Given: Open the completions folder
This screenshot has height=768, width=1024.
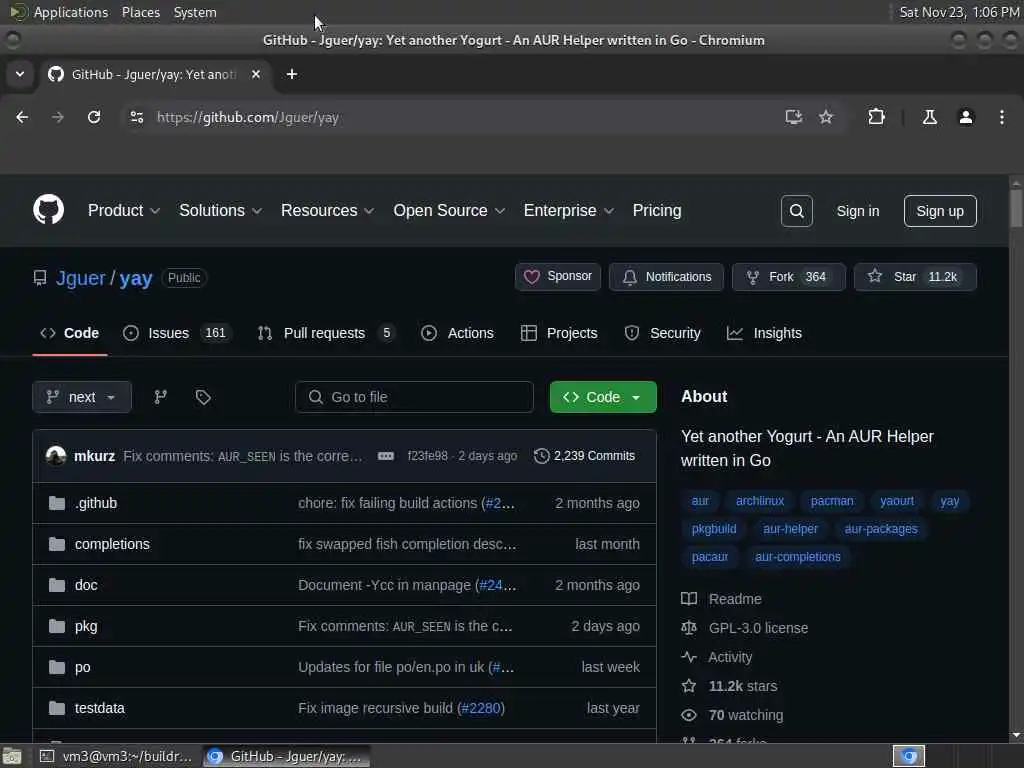Looking at the screenshot, I should (x=112, y=544).
